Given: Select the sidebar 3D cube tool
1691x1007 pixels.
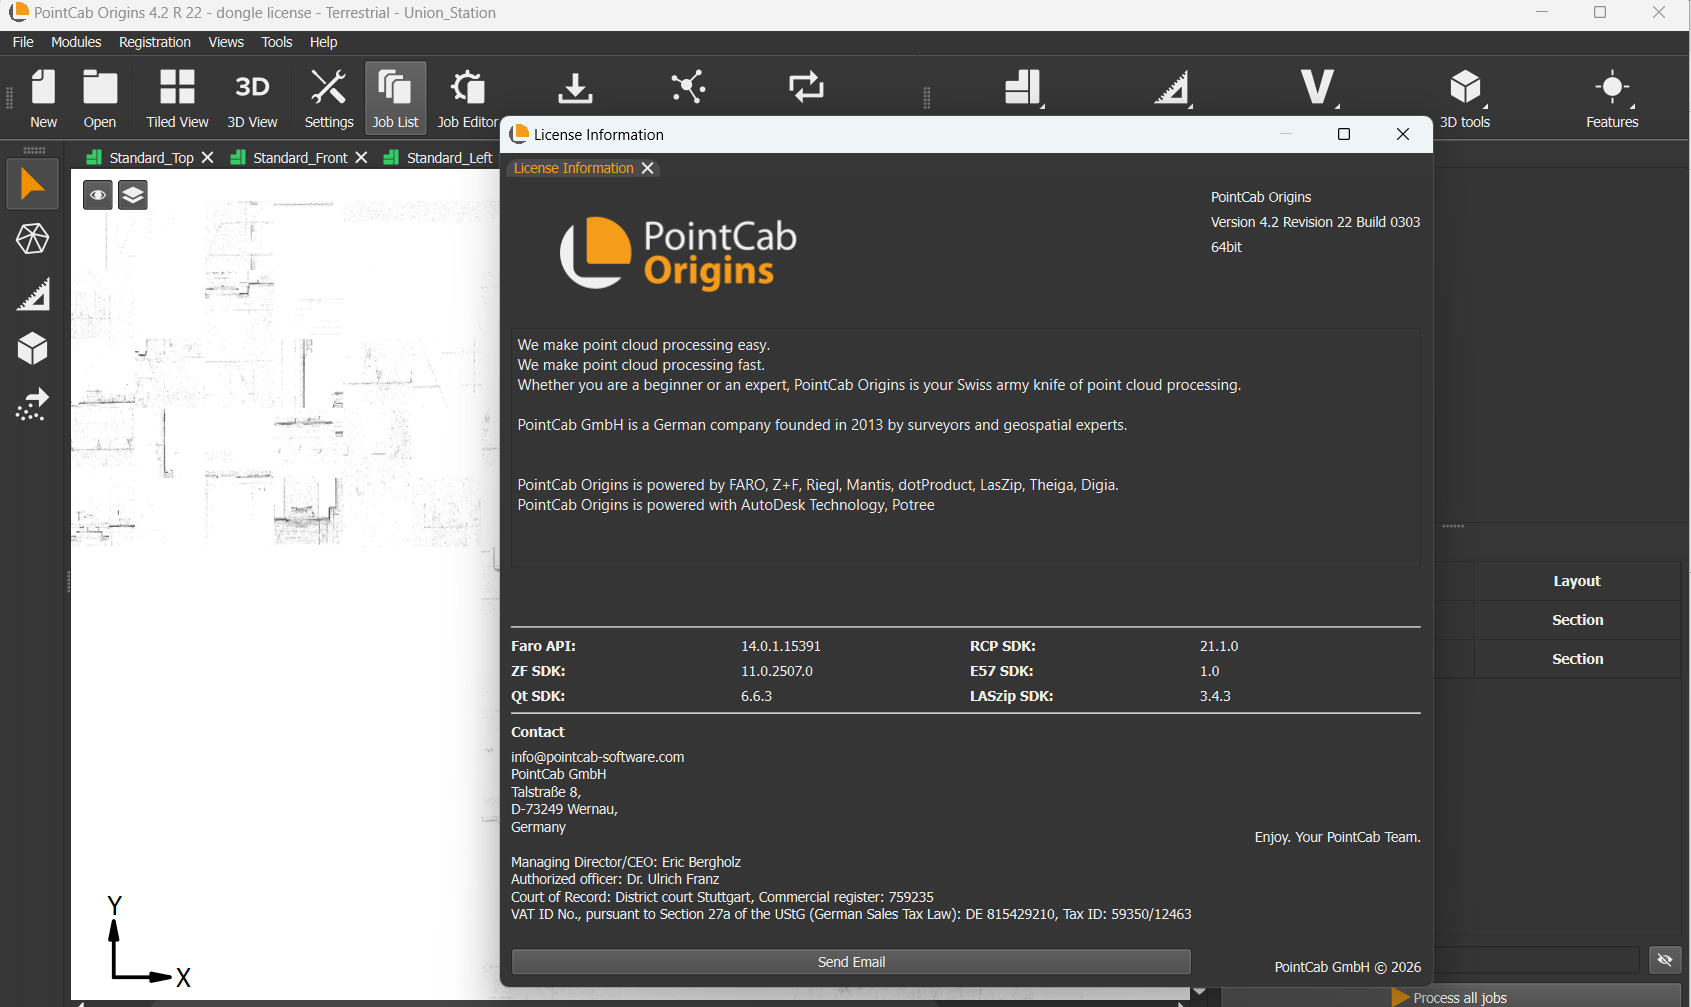Looking at the screenshot, I should (32, 349).
